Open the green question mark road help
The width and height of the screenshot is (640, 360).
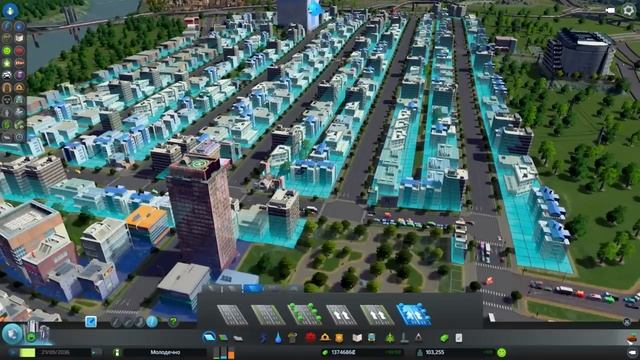[173, 322]
